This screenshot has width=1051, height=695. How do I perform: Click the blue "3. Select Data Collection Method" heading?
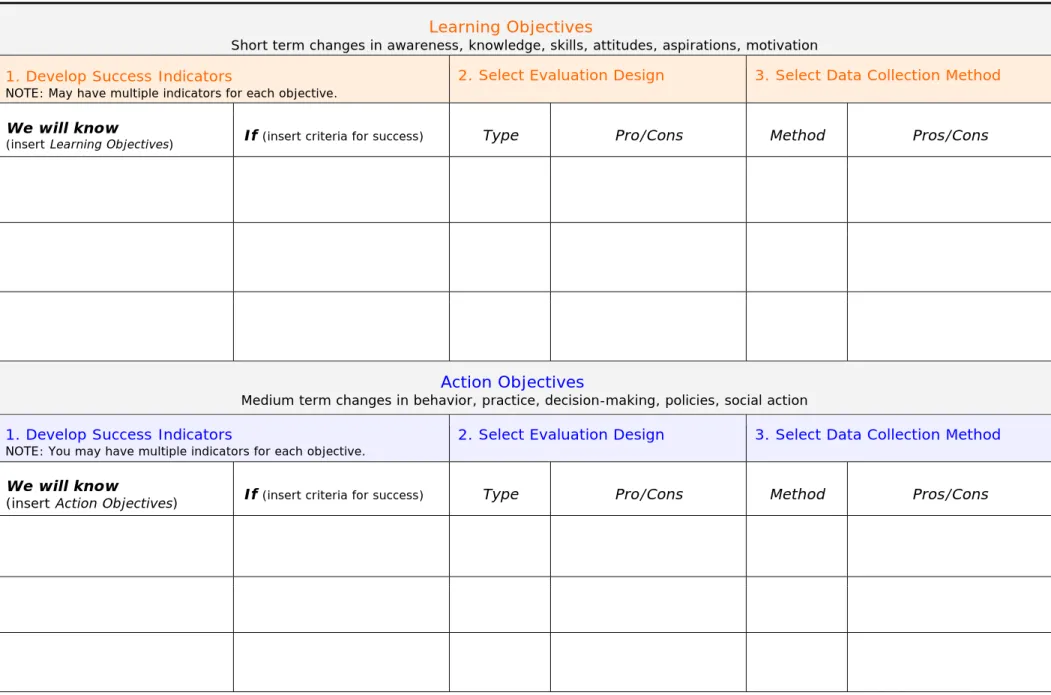coord(877,434)
